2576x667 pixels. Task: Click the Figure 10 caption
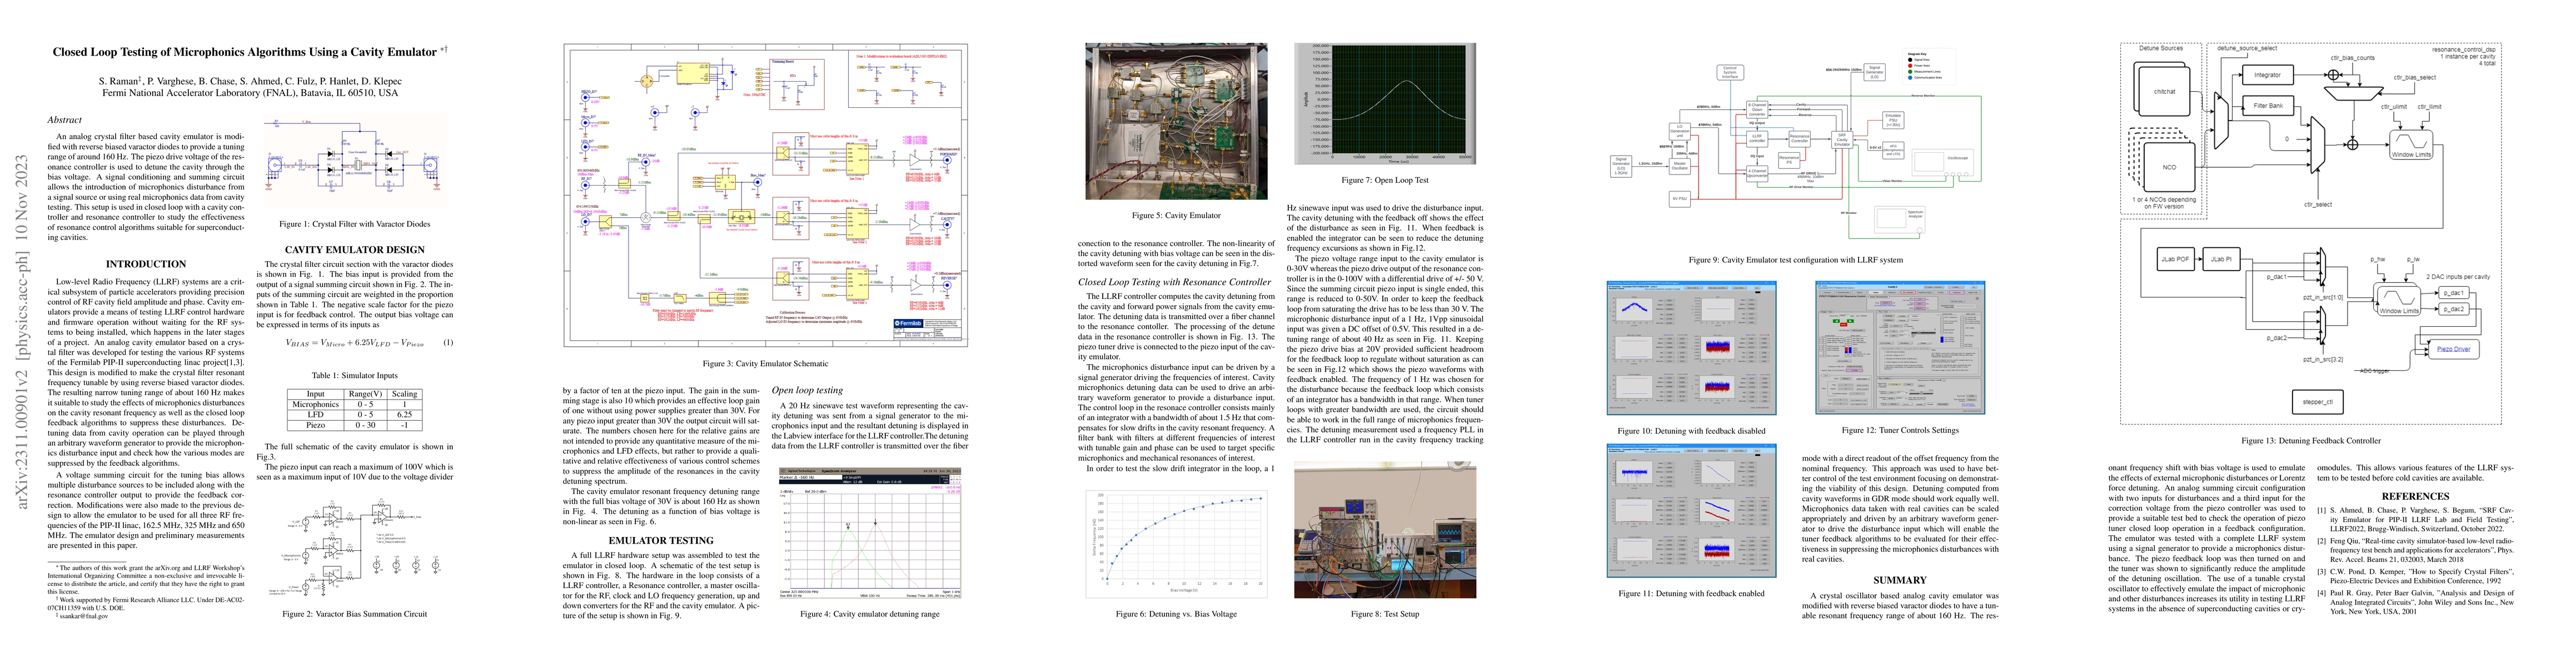coord(1691,431)
